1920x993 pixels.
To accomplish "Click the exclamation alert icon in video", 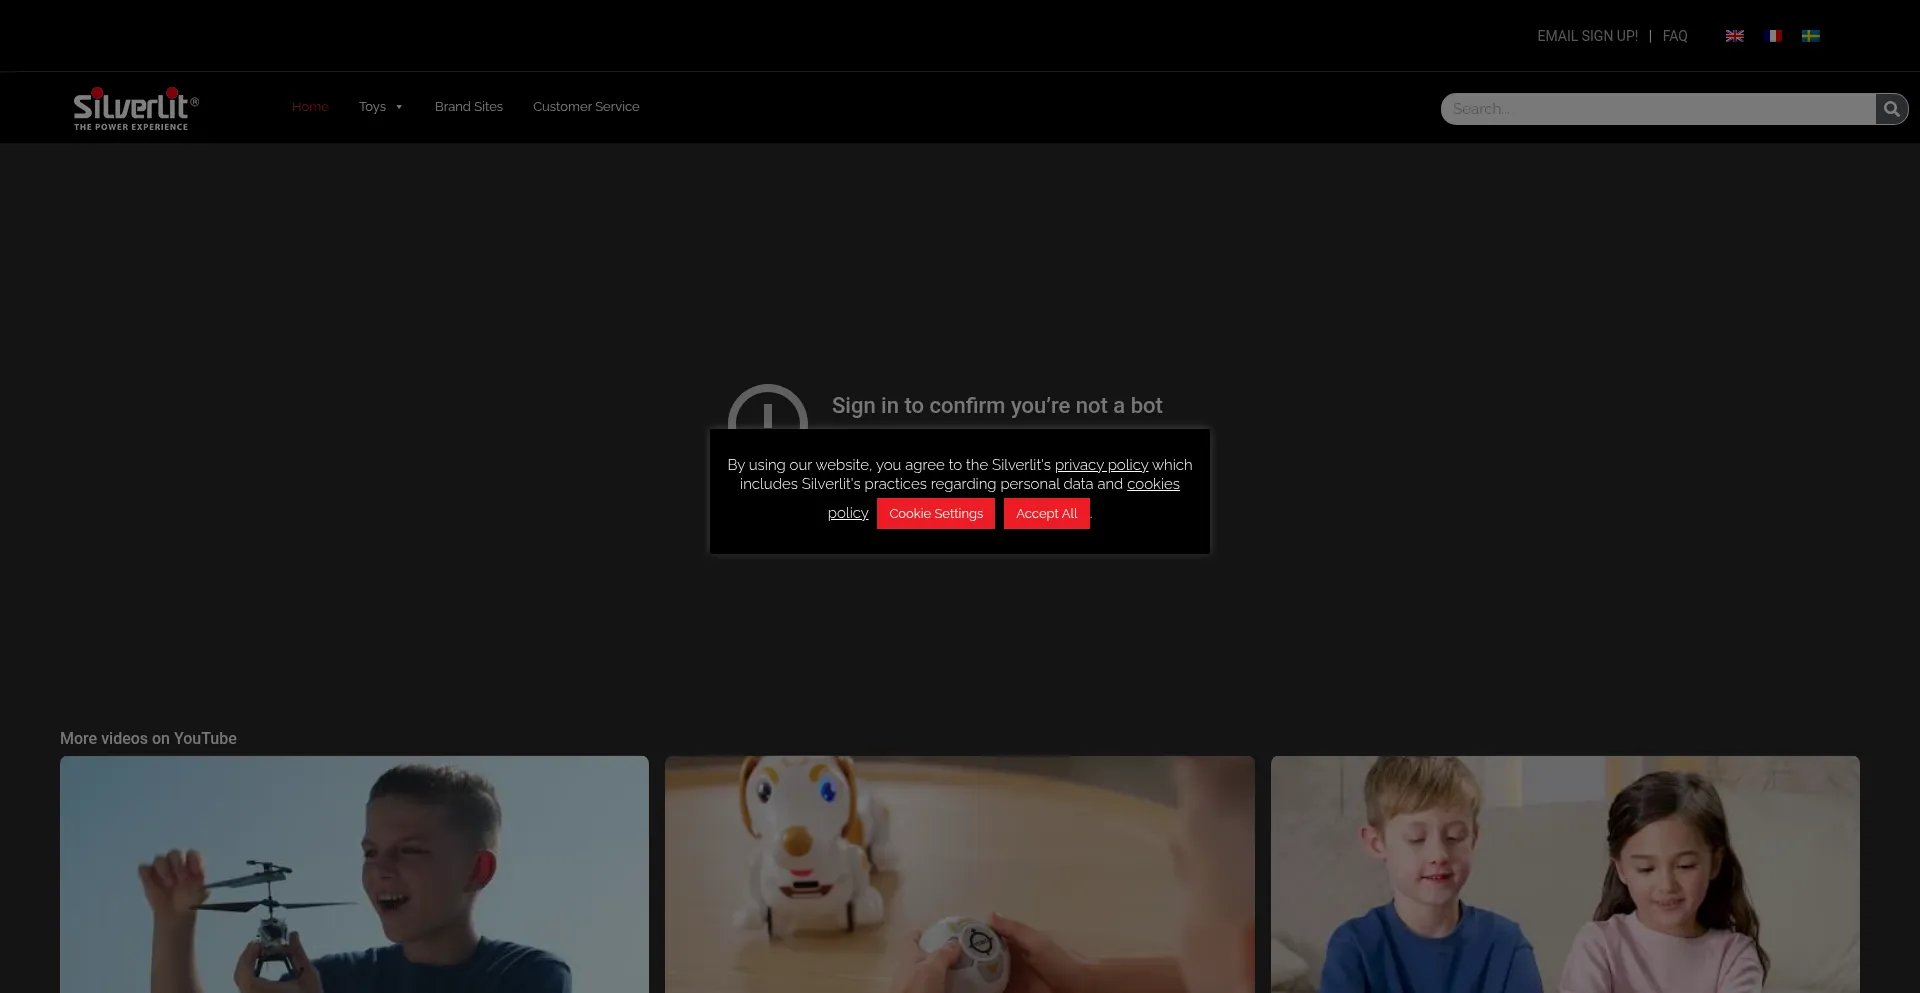I will click(x=767, y=410).
